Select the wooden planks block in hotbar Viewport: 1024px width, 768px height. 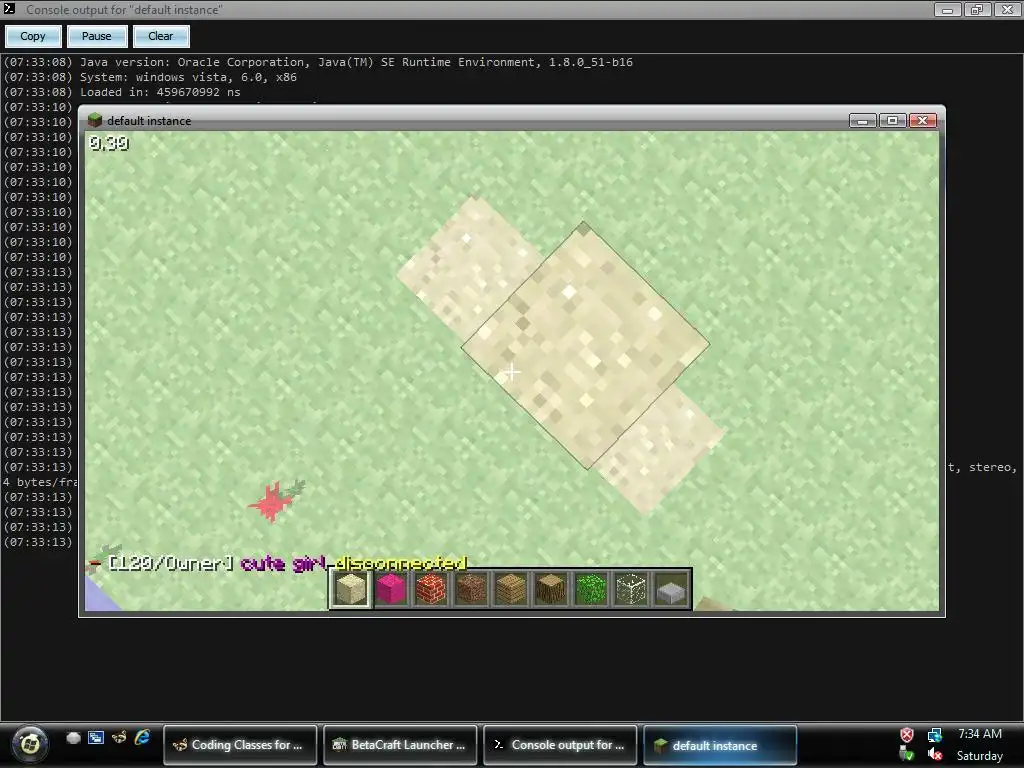click(x=511, y=590)
